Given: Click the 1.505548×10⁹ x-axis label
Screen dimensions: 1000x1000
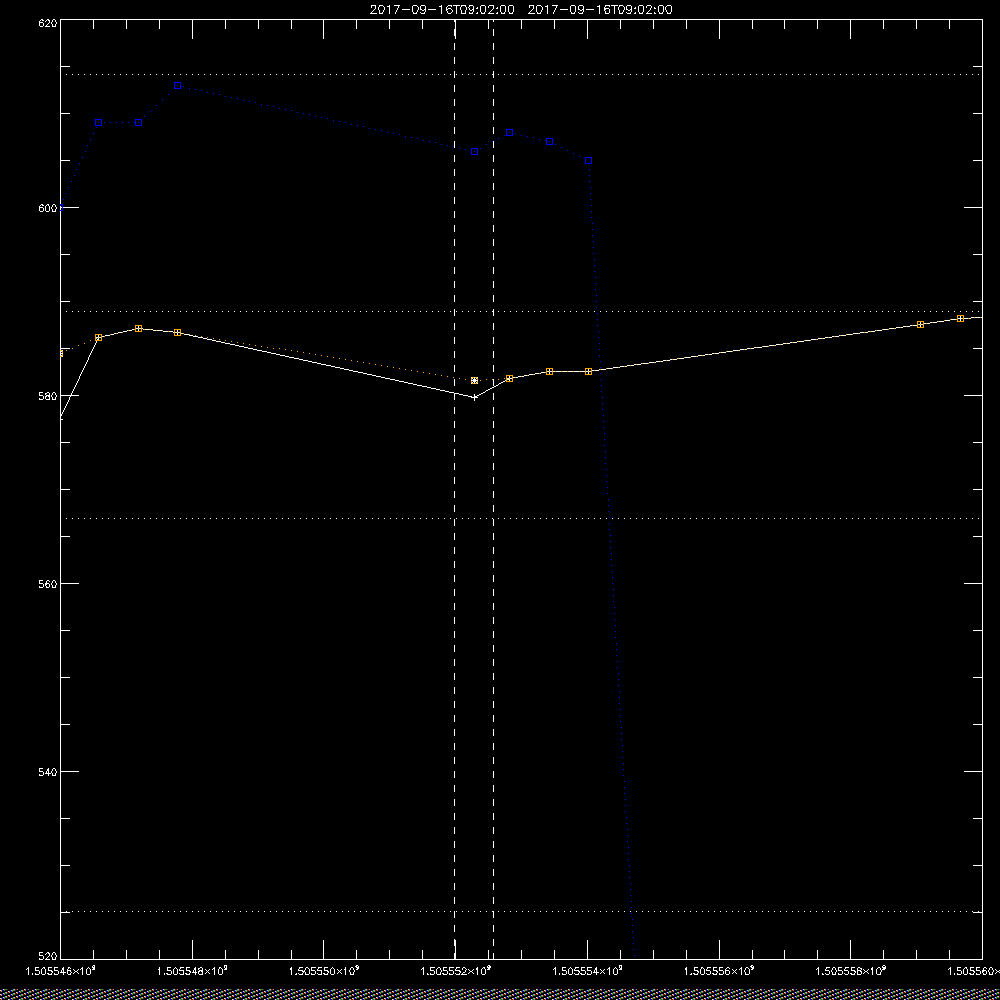Looking at the screenshot, I should pos(193,971).
